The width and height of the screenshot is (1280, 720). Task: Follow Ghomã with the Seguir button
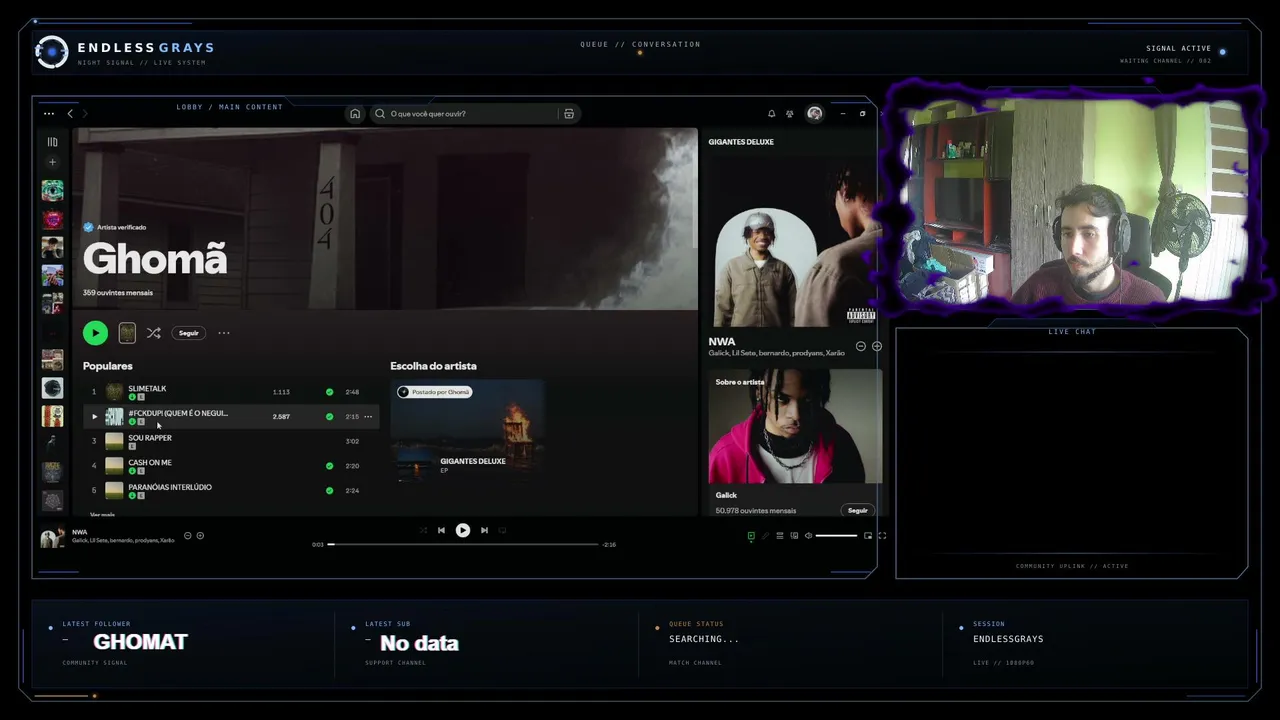coord(189,333)
